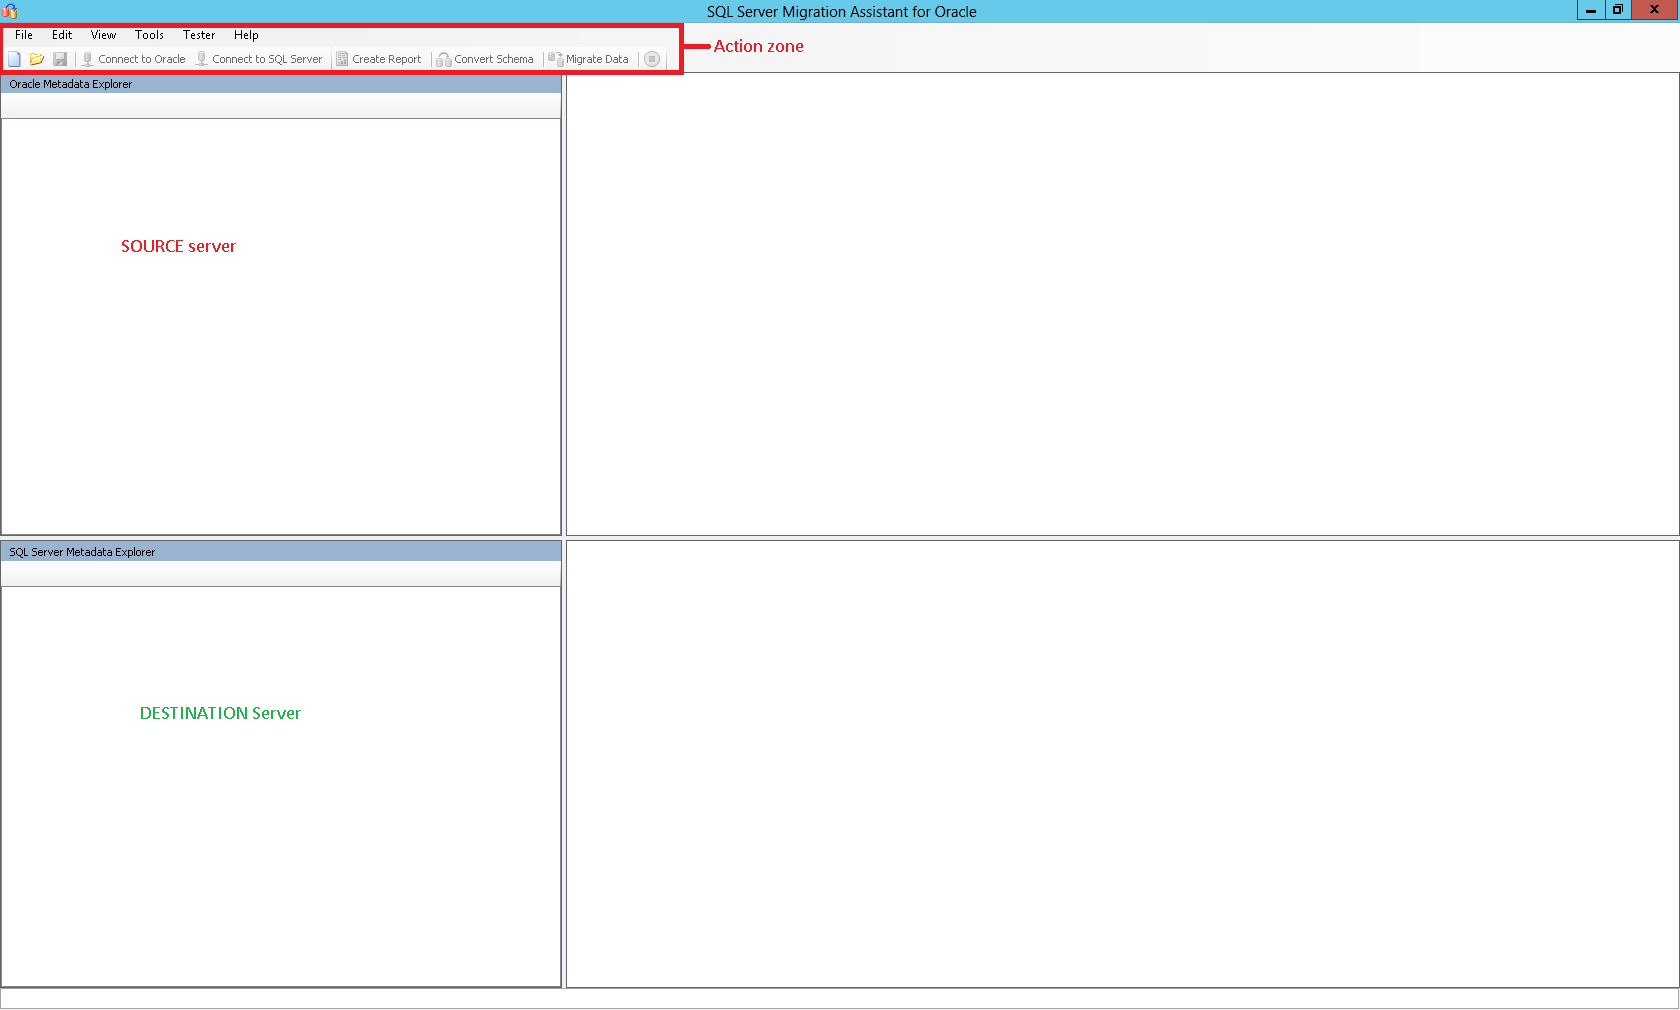Click the application icon in the title bar

click(10, 11)
